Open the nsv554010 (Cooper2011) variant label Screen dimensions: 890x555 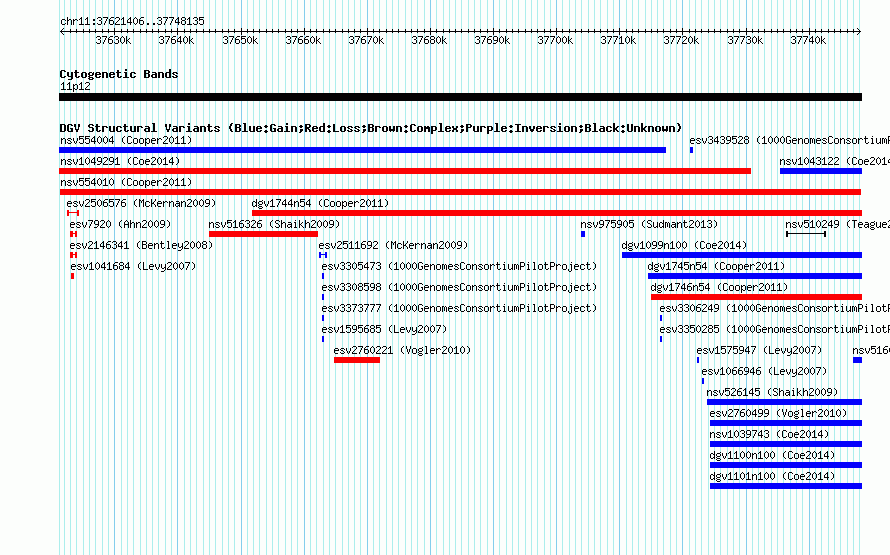(x=126, y=182)
